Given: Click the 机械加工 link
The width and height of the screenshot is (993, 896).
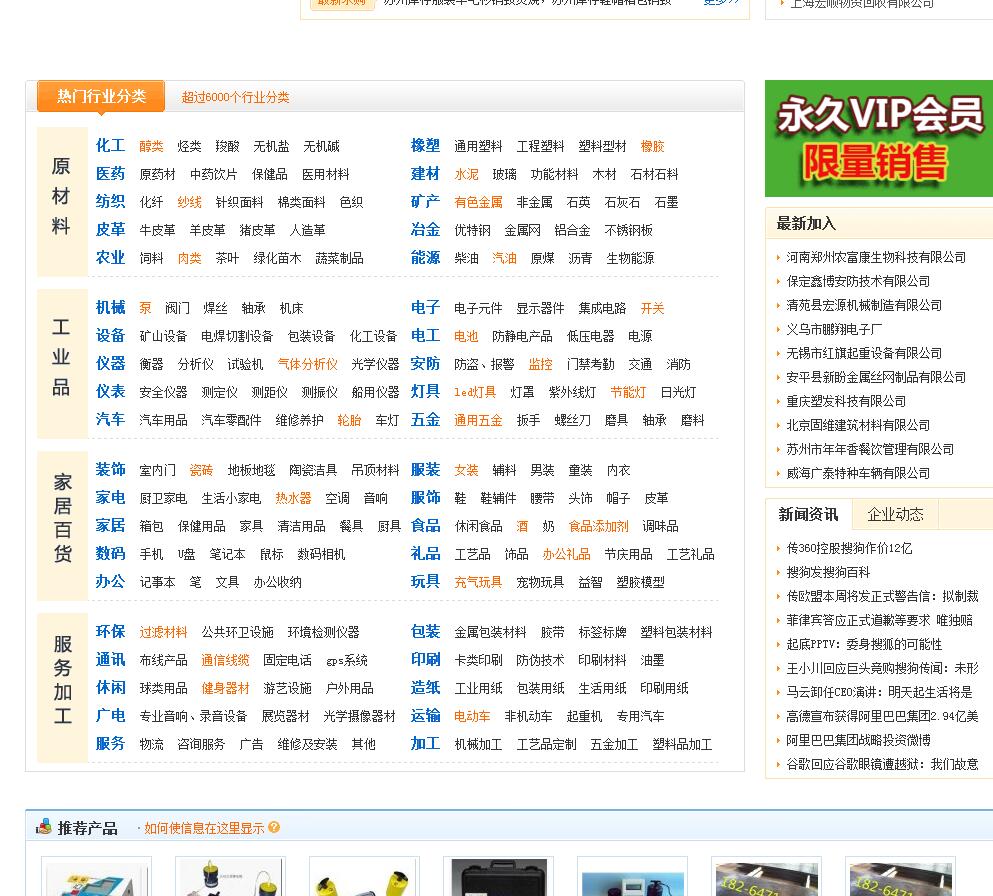Looking at the screenshot, I should tap(478, 744).
